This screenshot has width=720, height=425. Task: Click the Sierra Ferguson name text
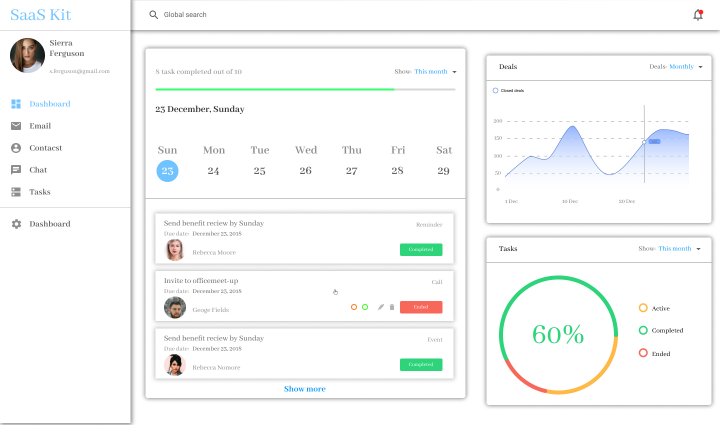click(x=67, y=48)
